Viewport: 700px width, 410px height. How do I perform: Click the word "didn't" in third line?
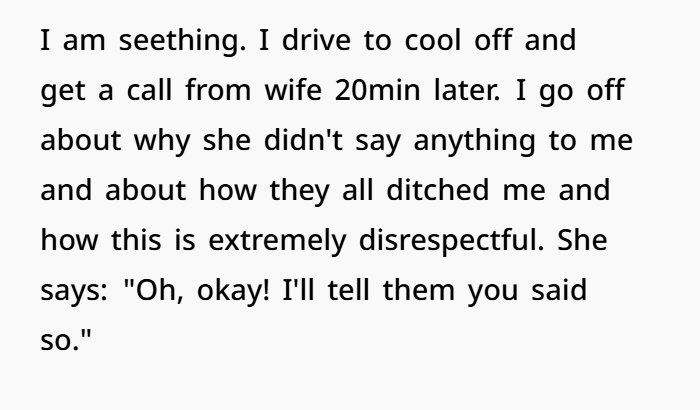[303, 139]
